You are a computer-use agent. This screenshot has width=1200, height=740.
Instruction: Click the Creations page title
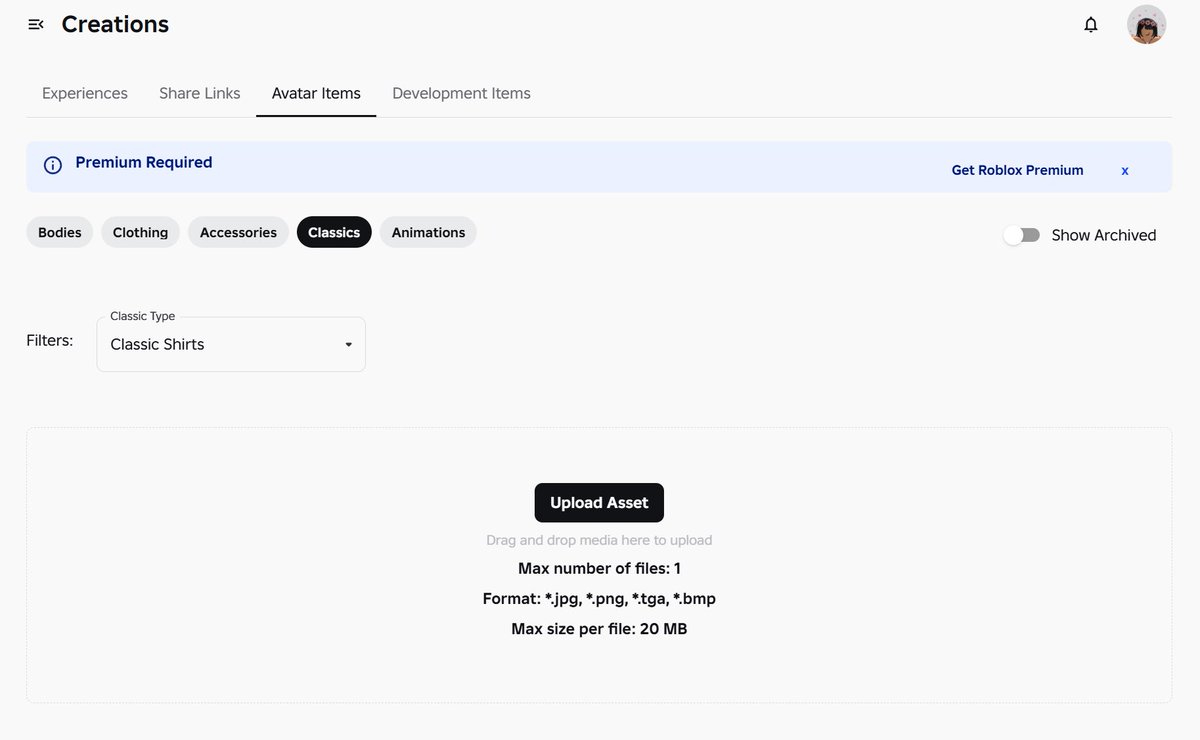point(115,24)
